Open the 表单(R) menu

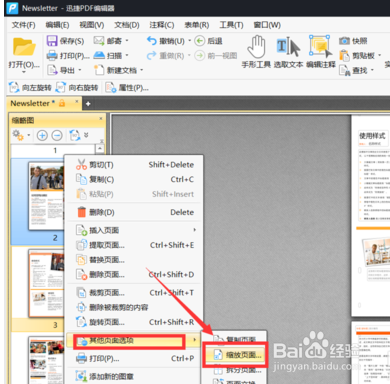(x=197, y=25)
